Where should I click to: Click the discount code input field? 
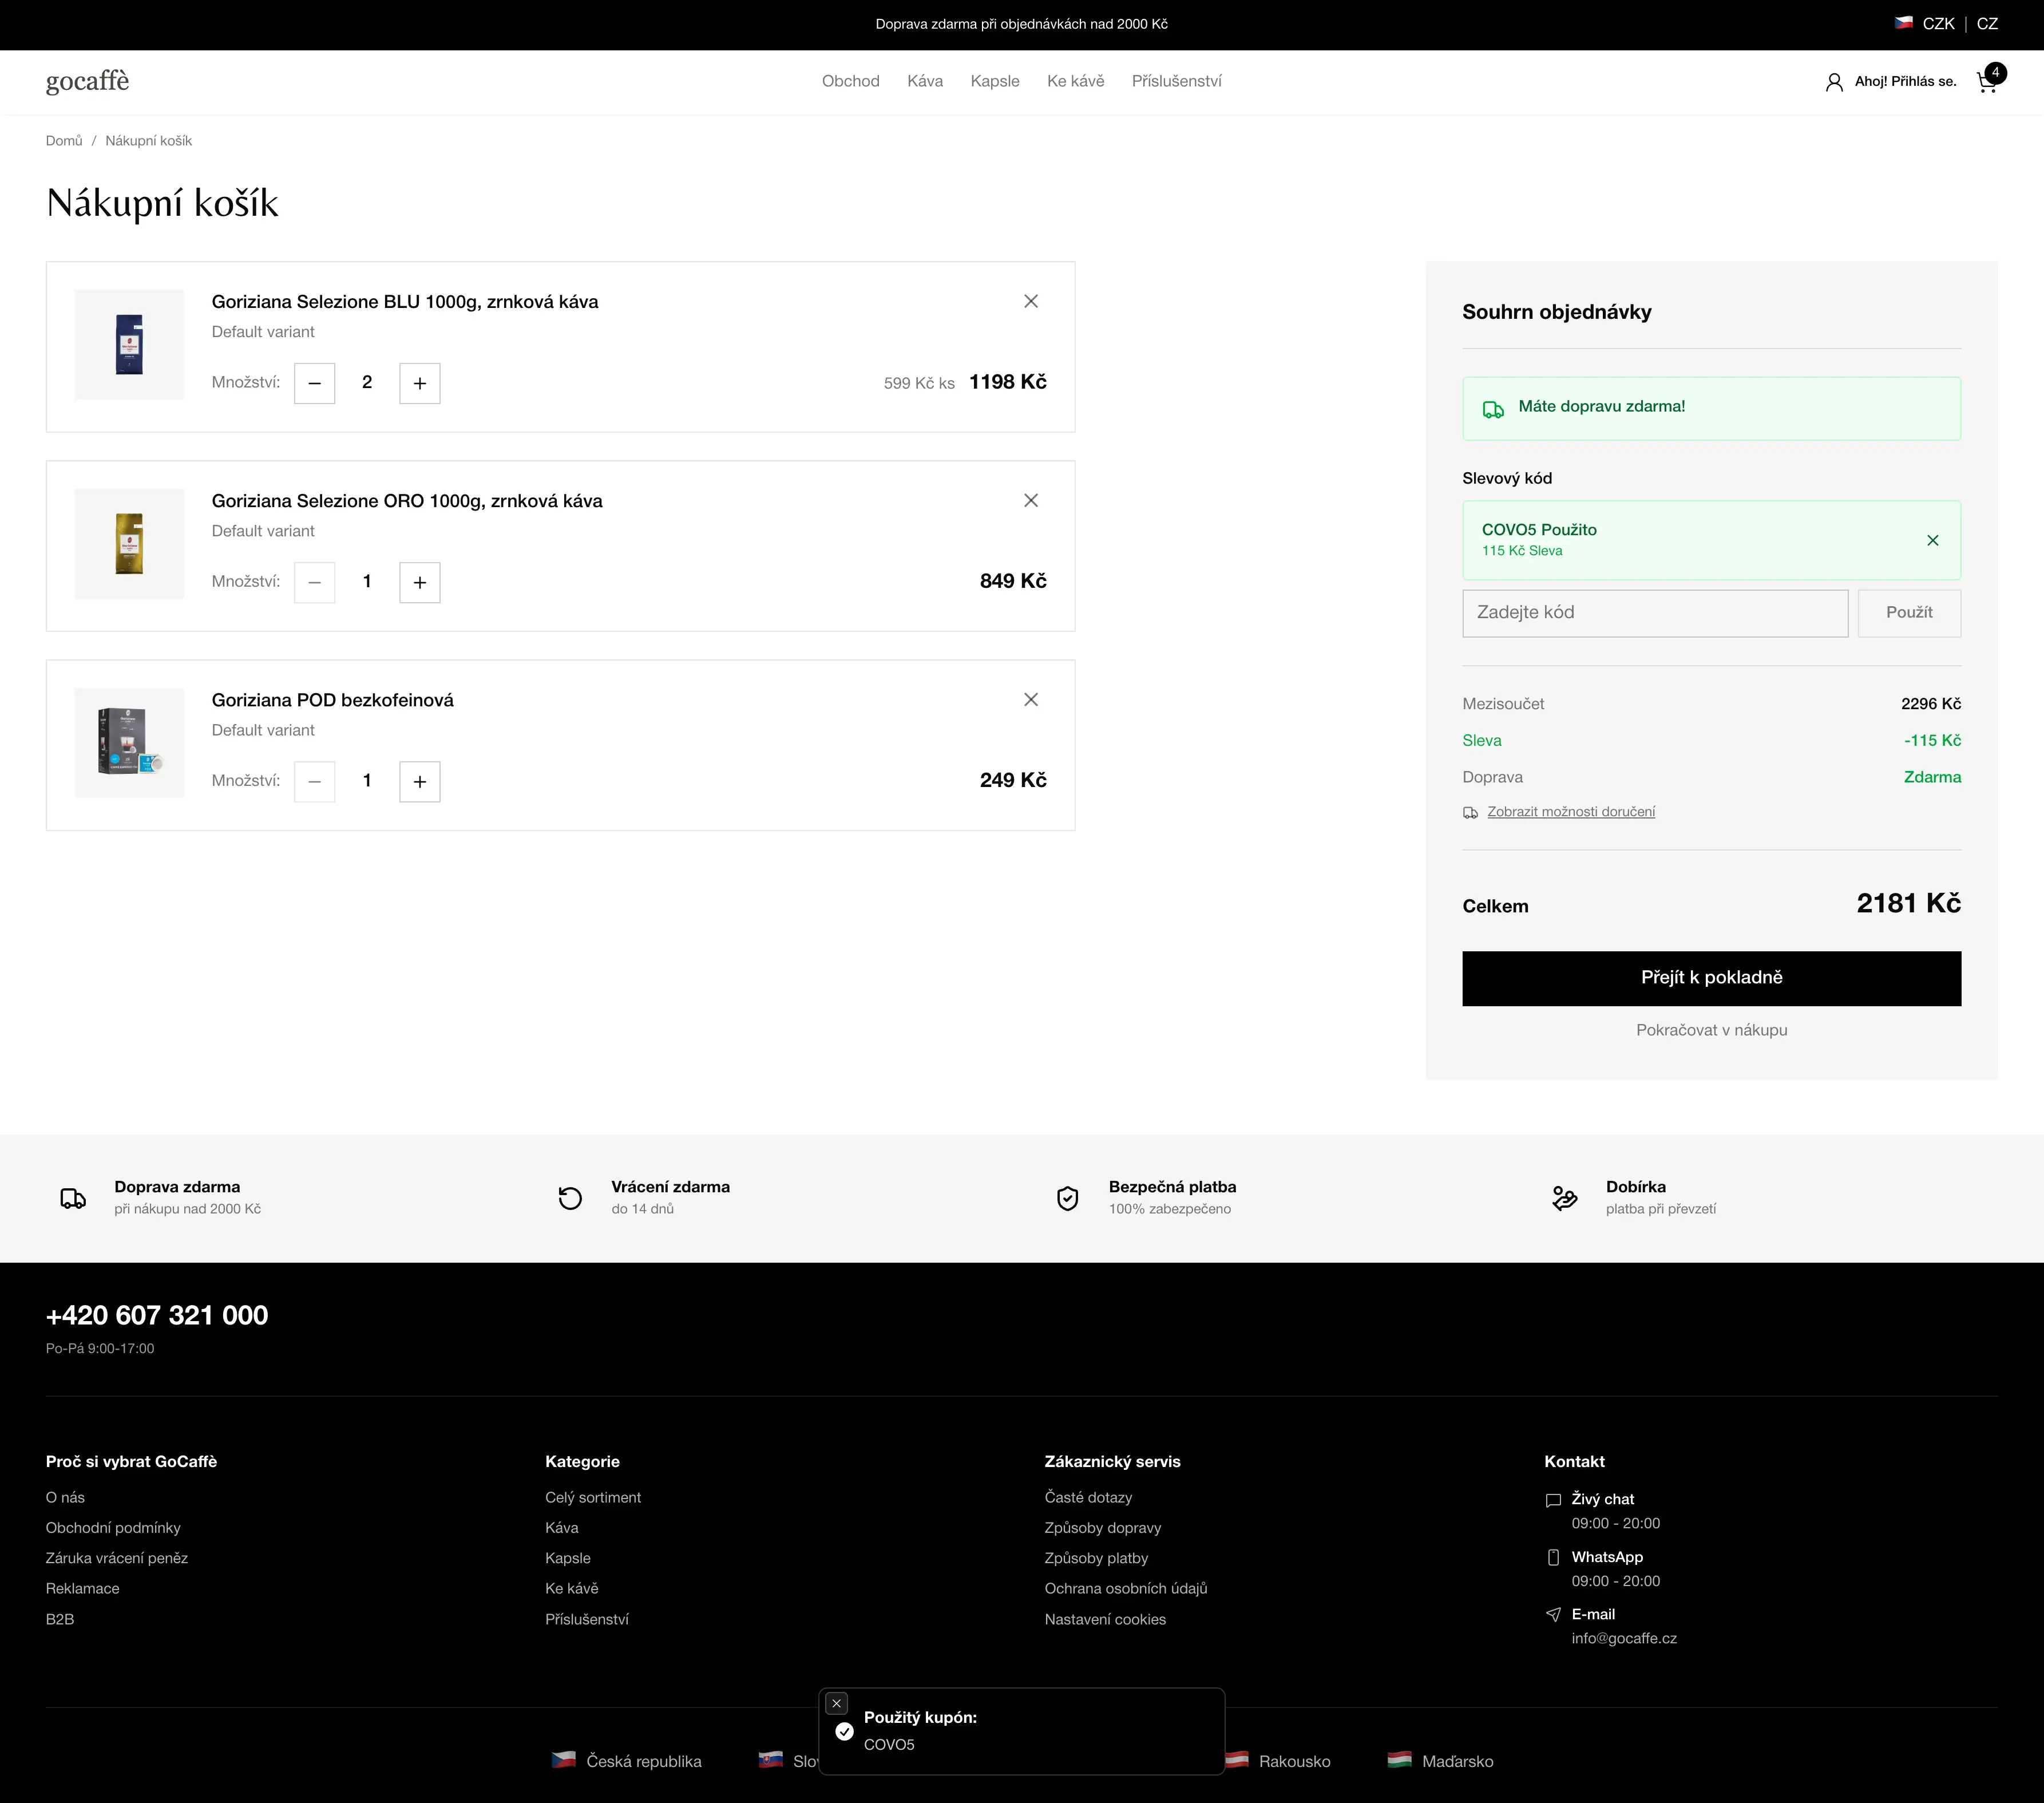[x=1654, y=612]
